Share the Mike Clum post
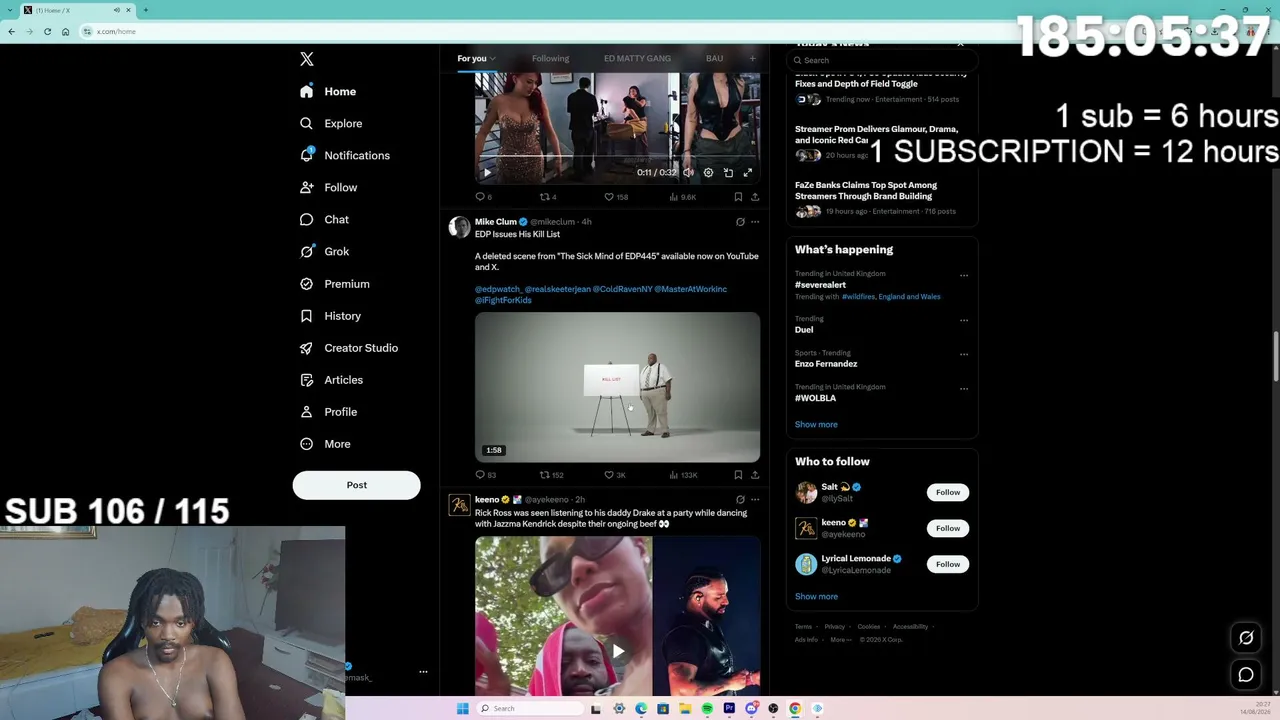Viewport: 1280px width, 720px height. pyautogui.click(x=755, y=475)
